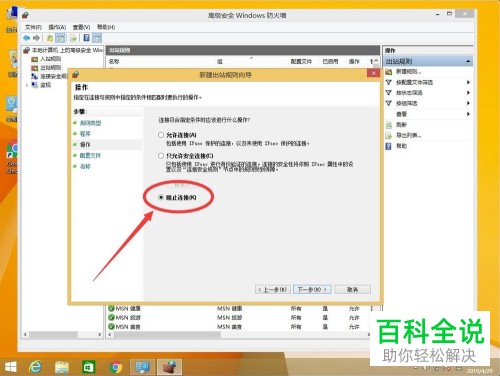
Task: Click the 刷新 refresh icon in actions pane
Action: (x=389, y=125)
